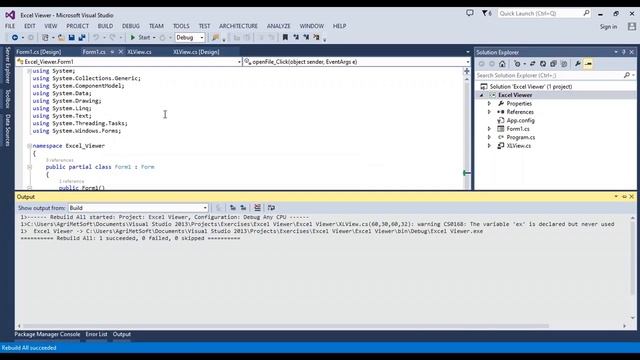The width and height of the screenshot is (640, 360).
Task: Close the Form1.cs editor tab
Action: [120, 52]
